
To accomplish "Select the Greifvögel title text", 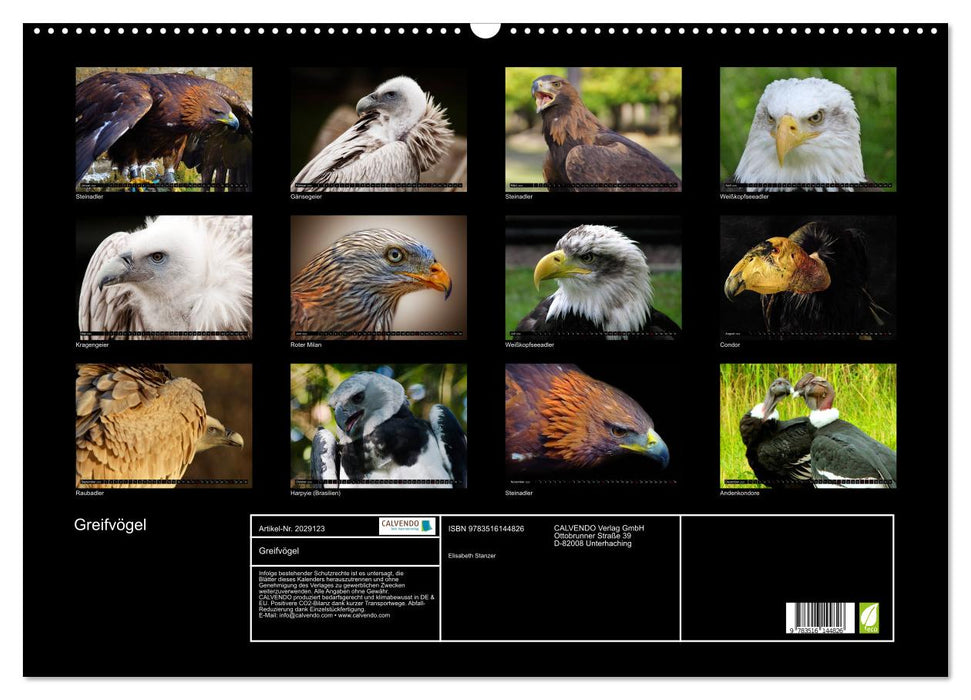I will (x=110, y=522).
